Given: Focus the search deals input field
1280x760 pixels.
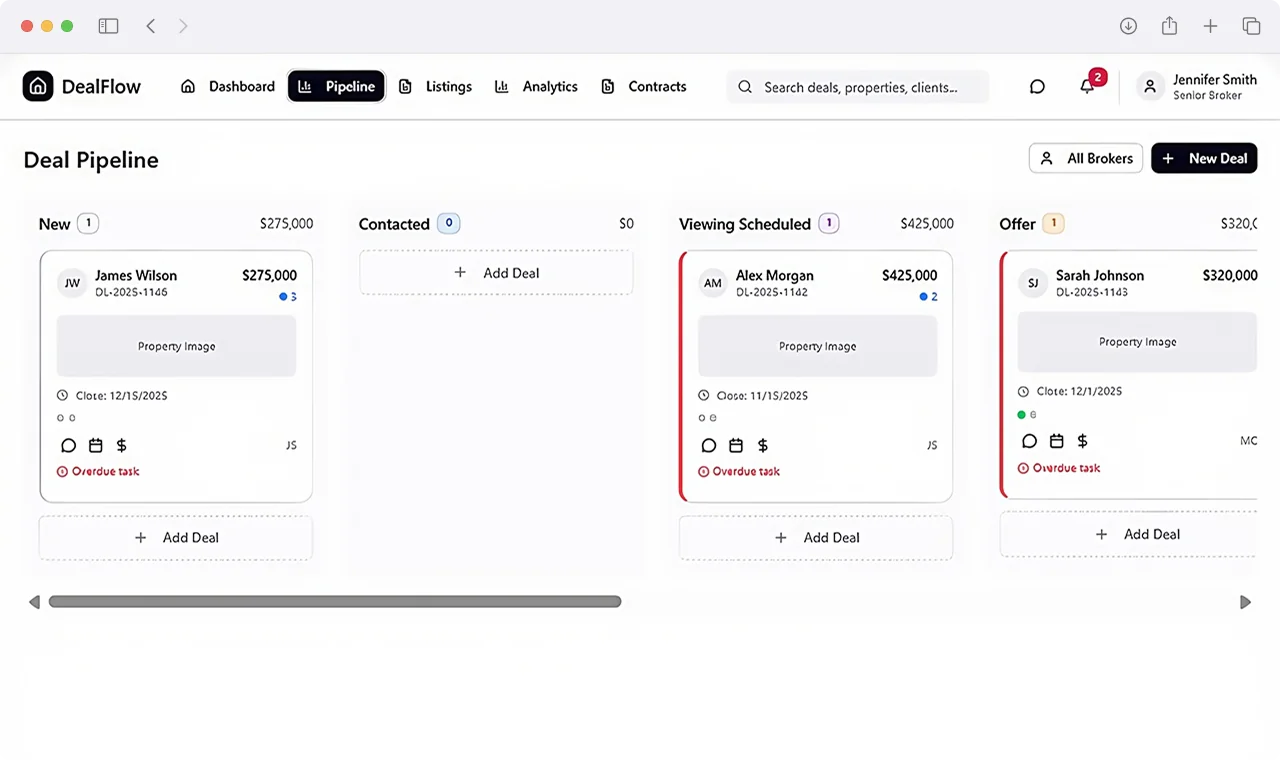Looking at the screenshot, I should [858, 87].
